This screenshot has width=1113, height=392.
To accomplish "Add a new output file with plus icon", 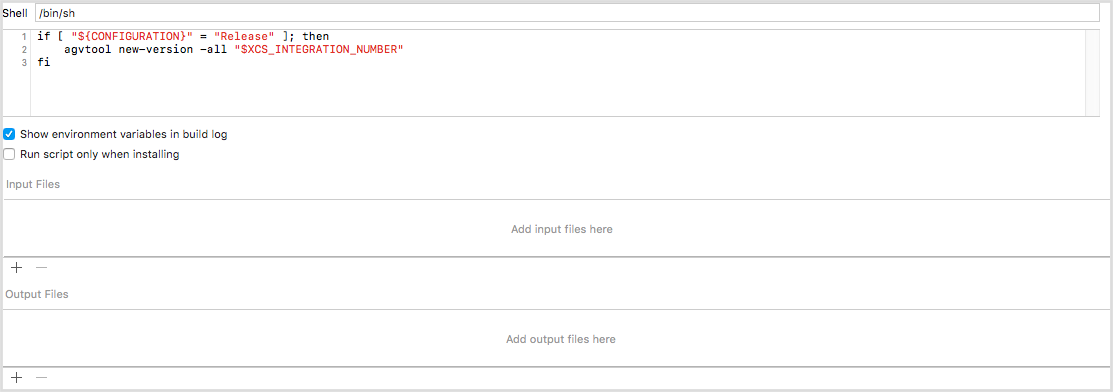I will [17, 377].
